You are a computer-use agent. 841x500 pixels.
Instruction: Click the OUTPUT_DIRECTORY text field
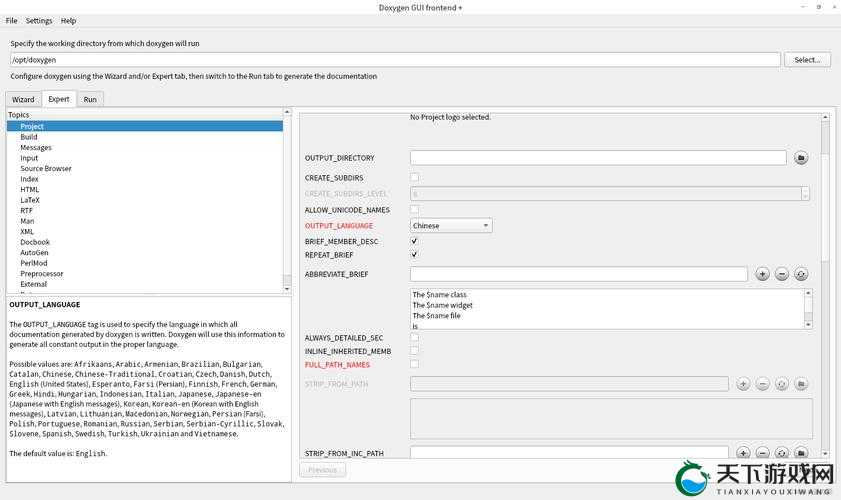coord(598,158)
